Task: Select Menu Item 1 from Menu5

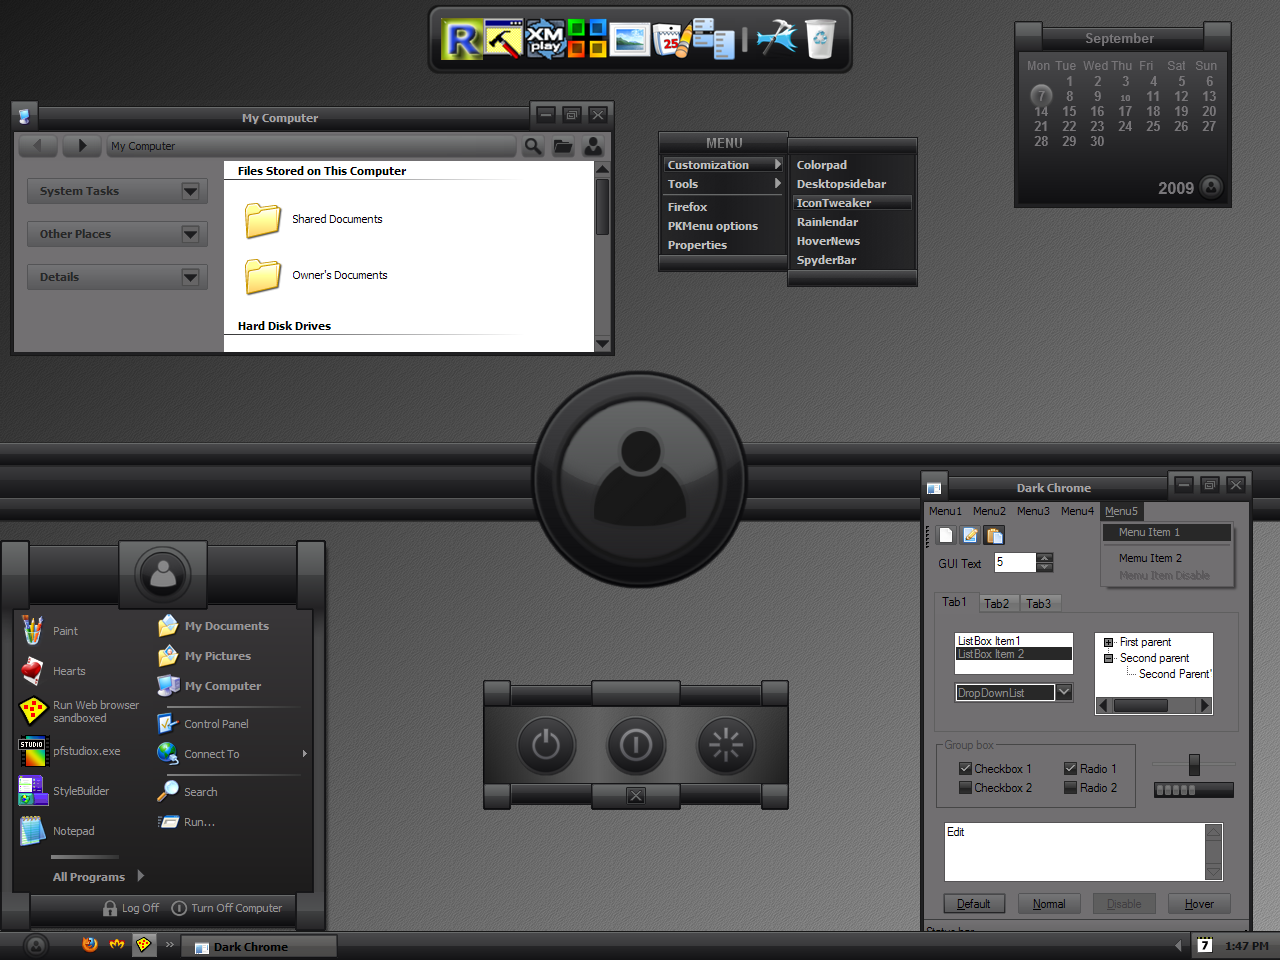Action: [1167, 533]
